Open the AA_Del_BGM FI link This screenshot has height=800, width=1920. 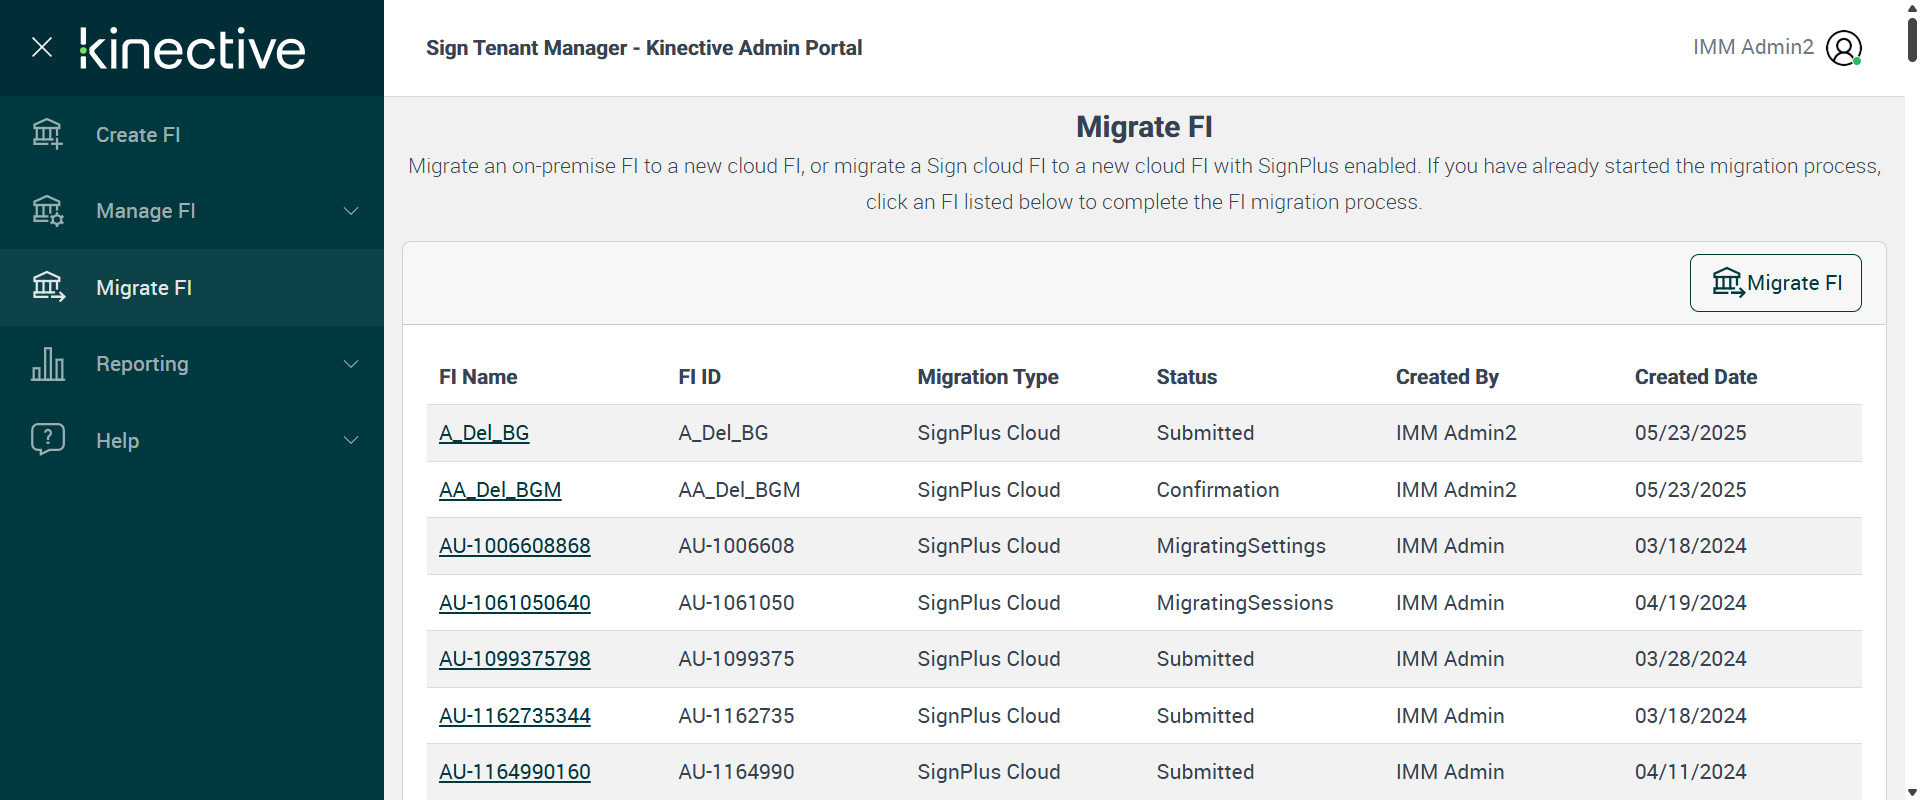[x=500, y=490]
